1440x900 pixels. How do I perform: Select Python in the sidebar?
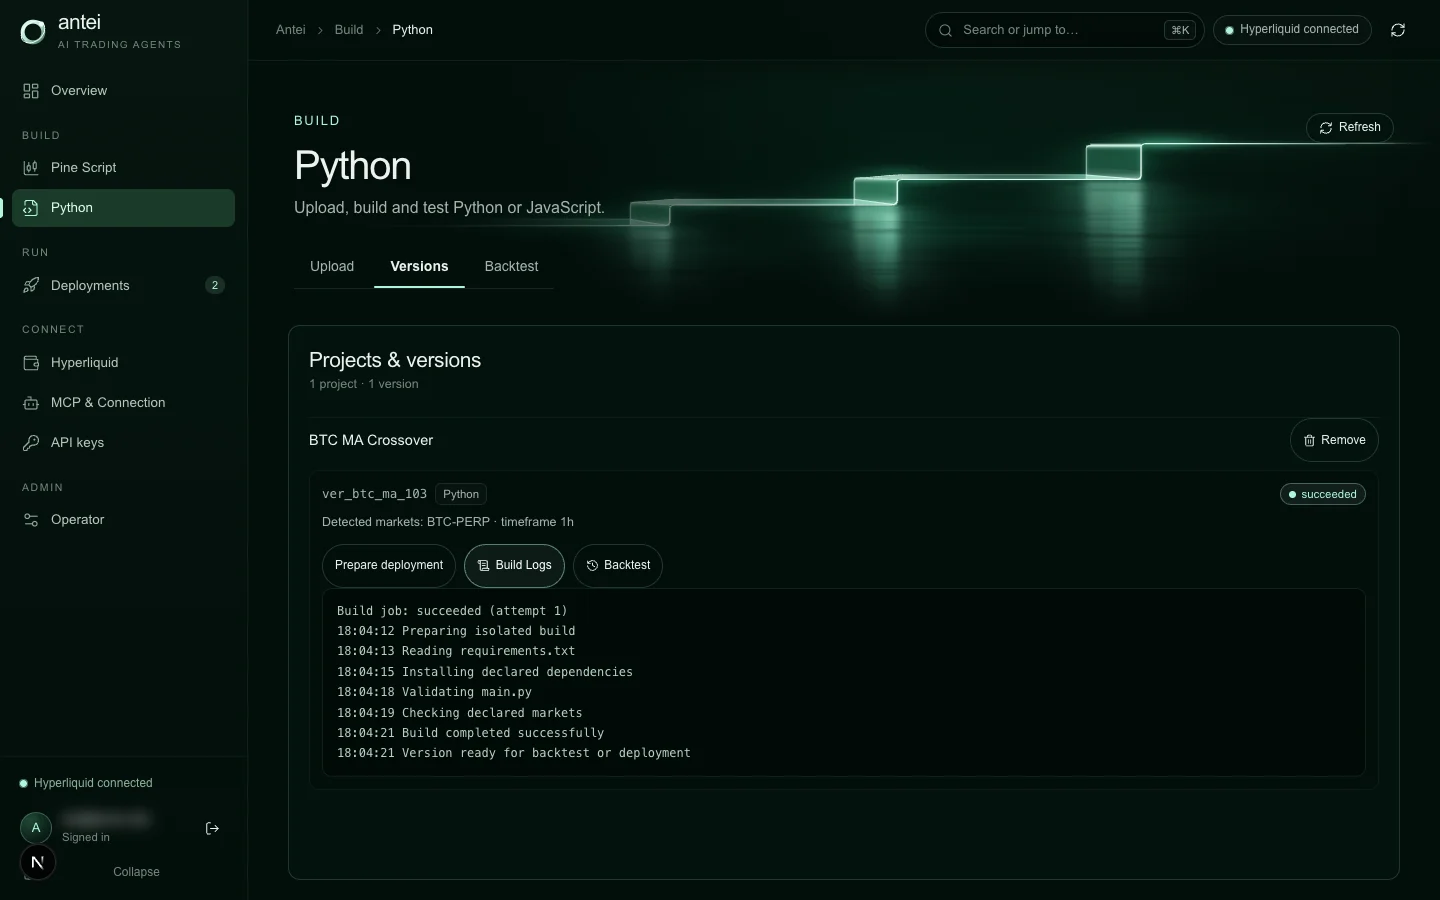pyautogui.click(x=123, y=208)
